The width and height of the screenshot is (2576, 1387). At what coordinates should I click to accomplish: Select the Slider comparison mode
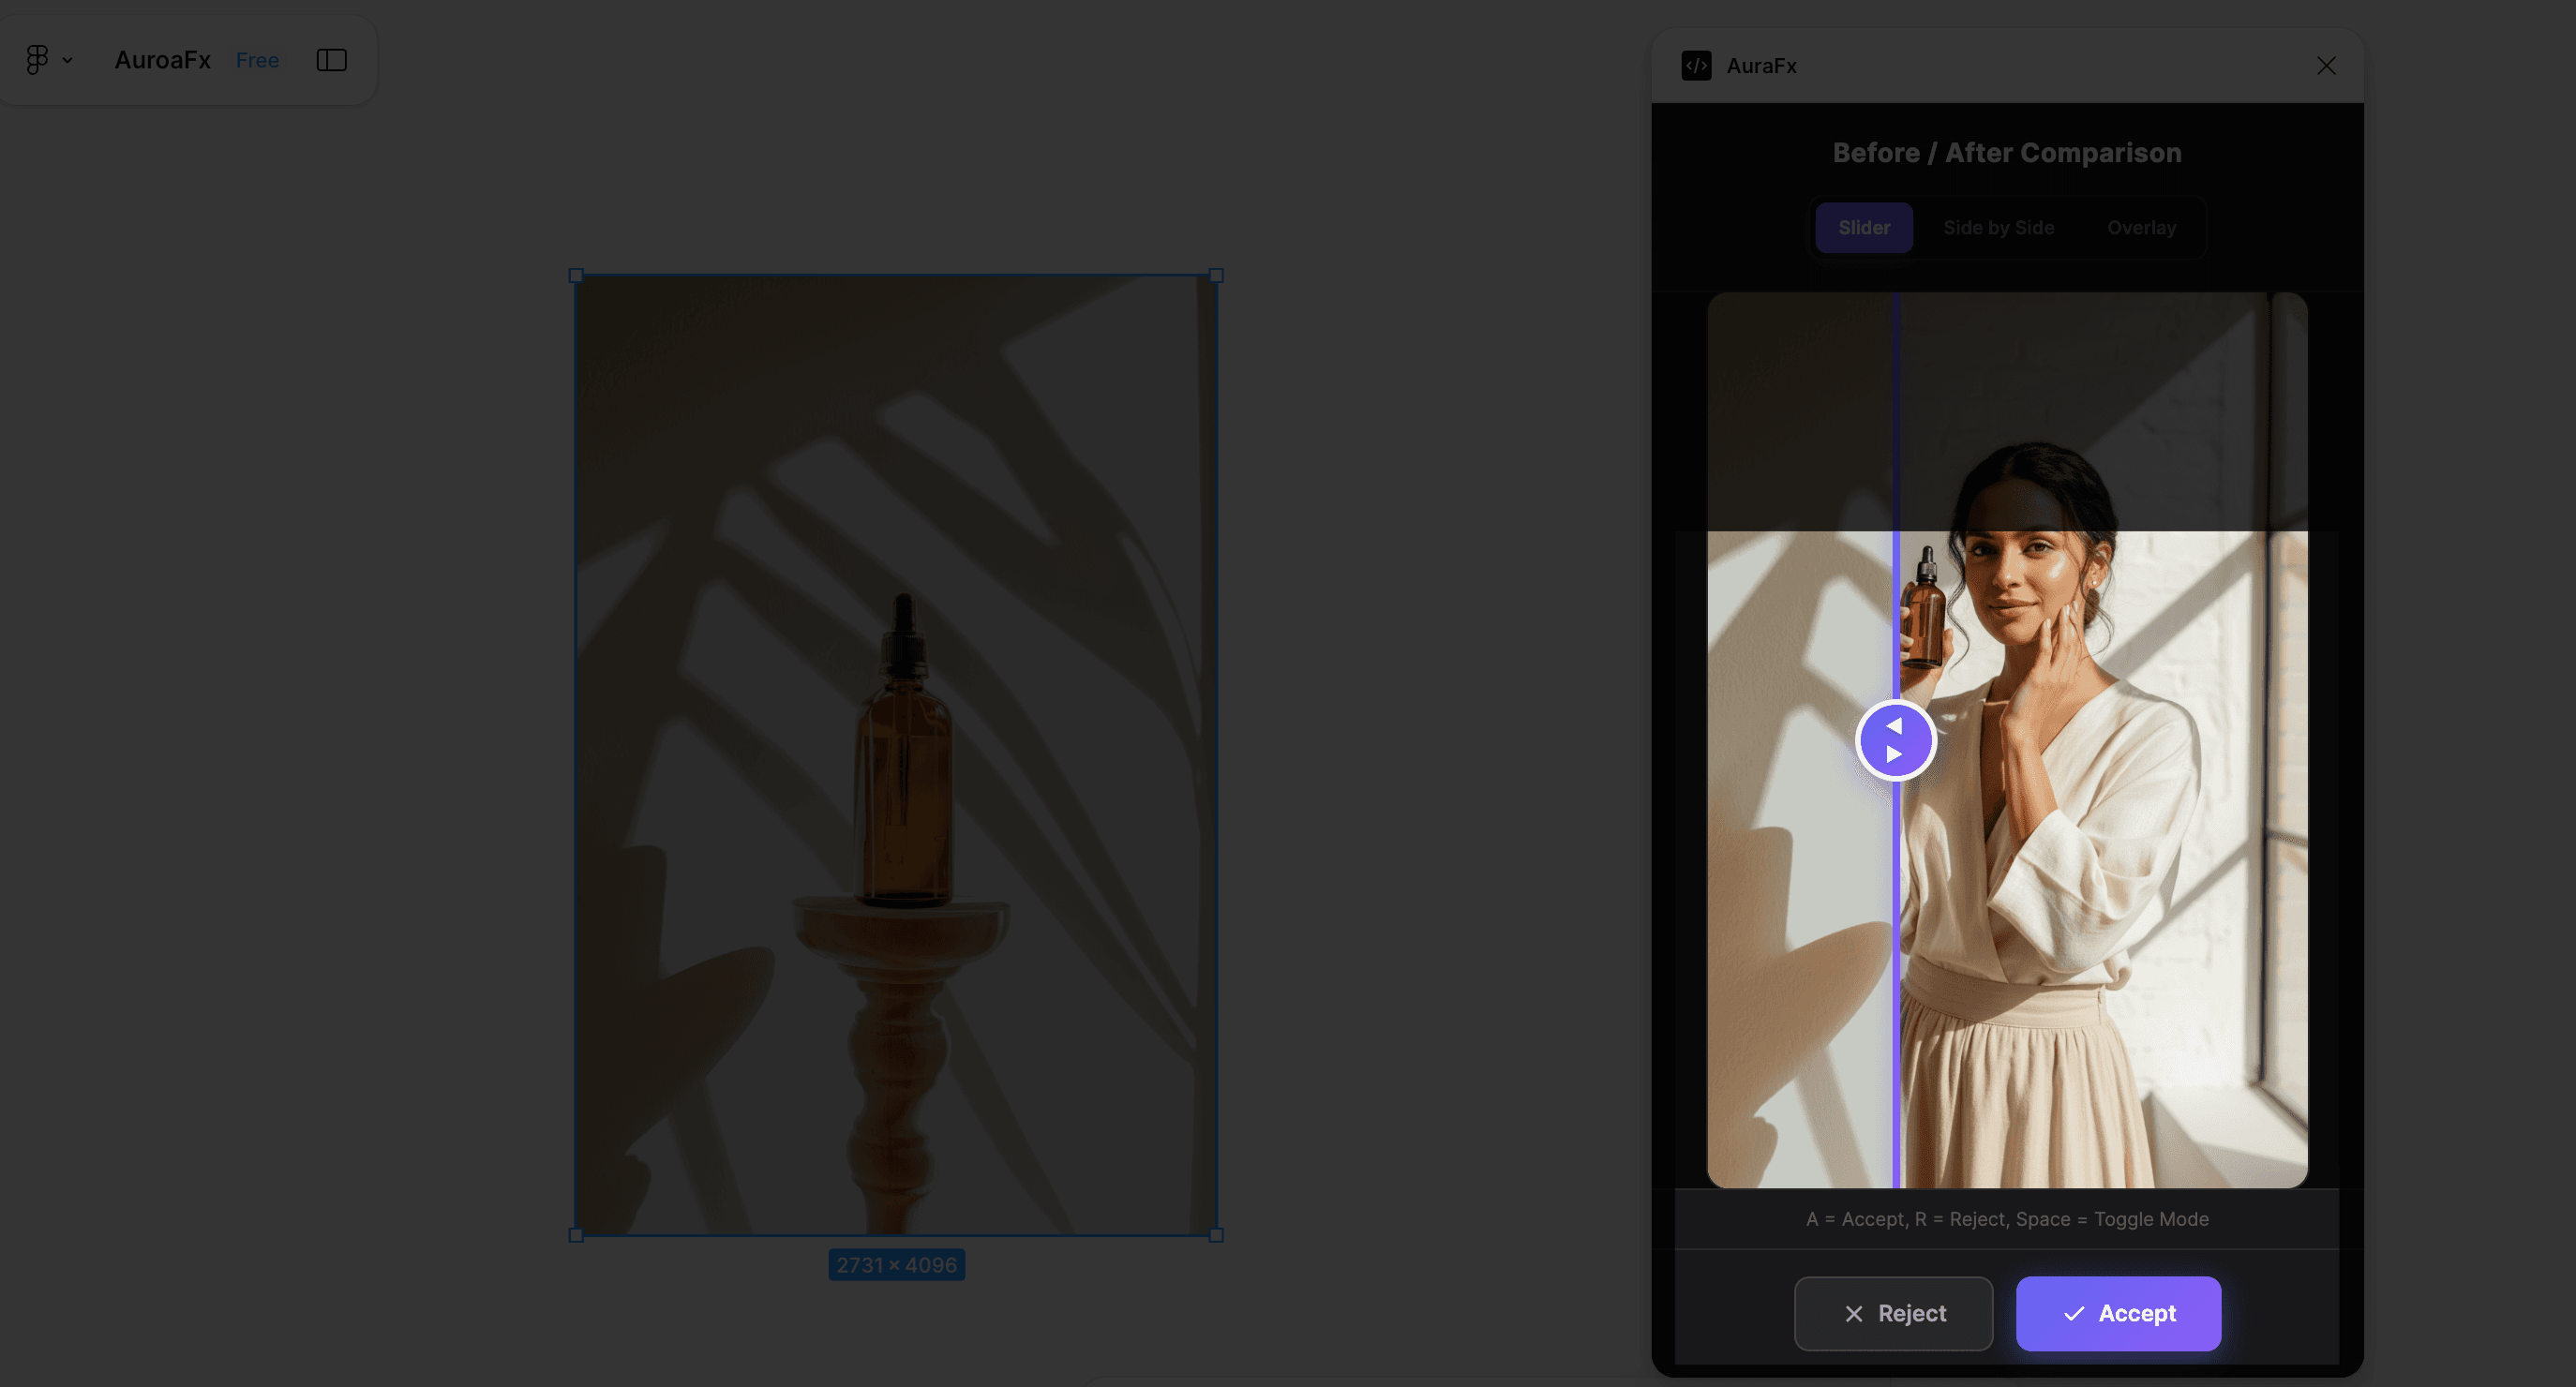coord(1864,228)
